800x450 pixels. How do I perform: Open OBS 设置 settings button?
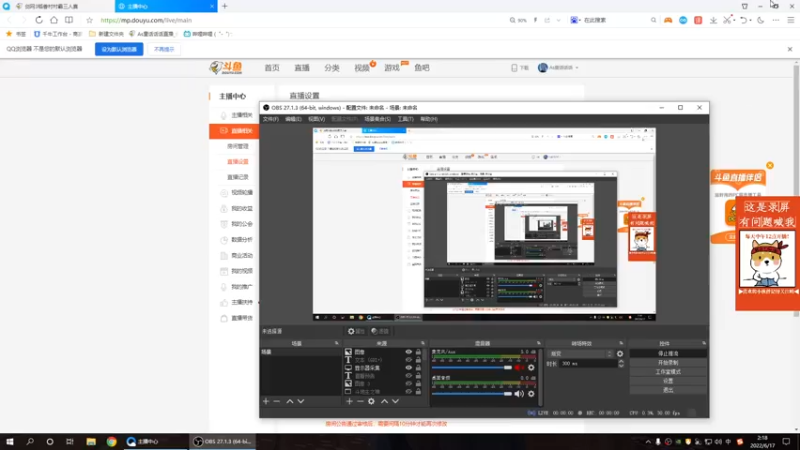pyautogui.click(x=668, y=381)
